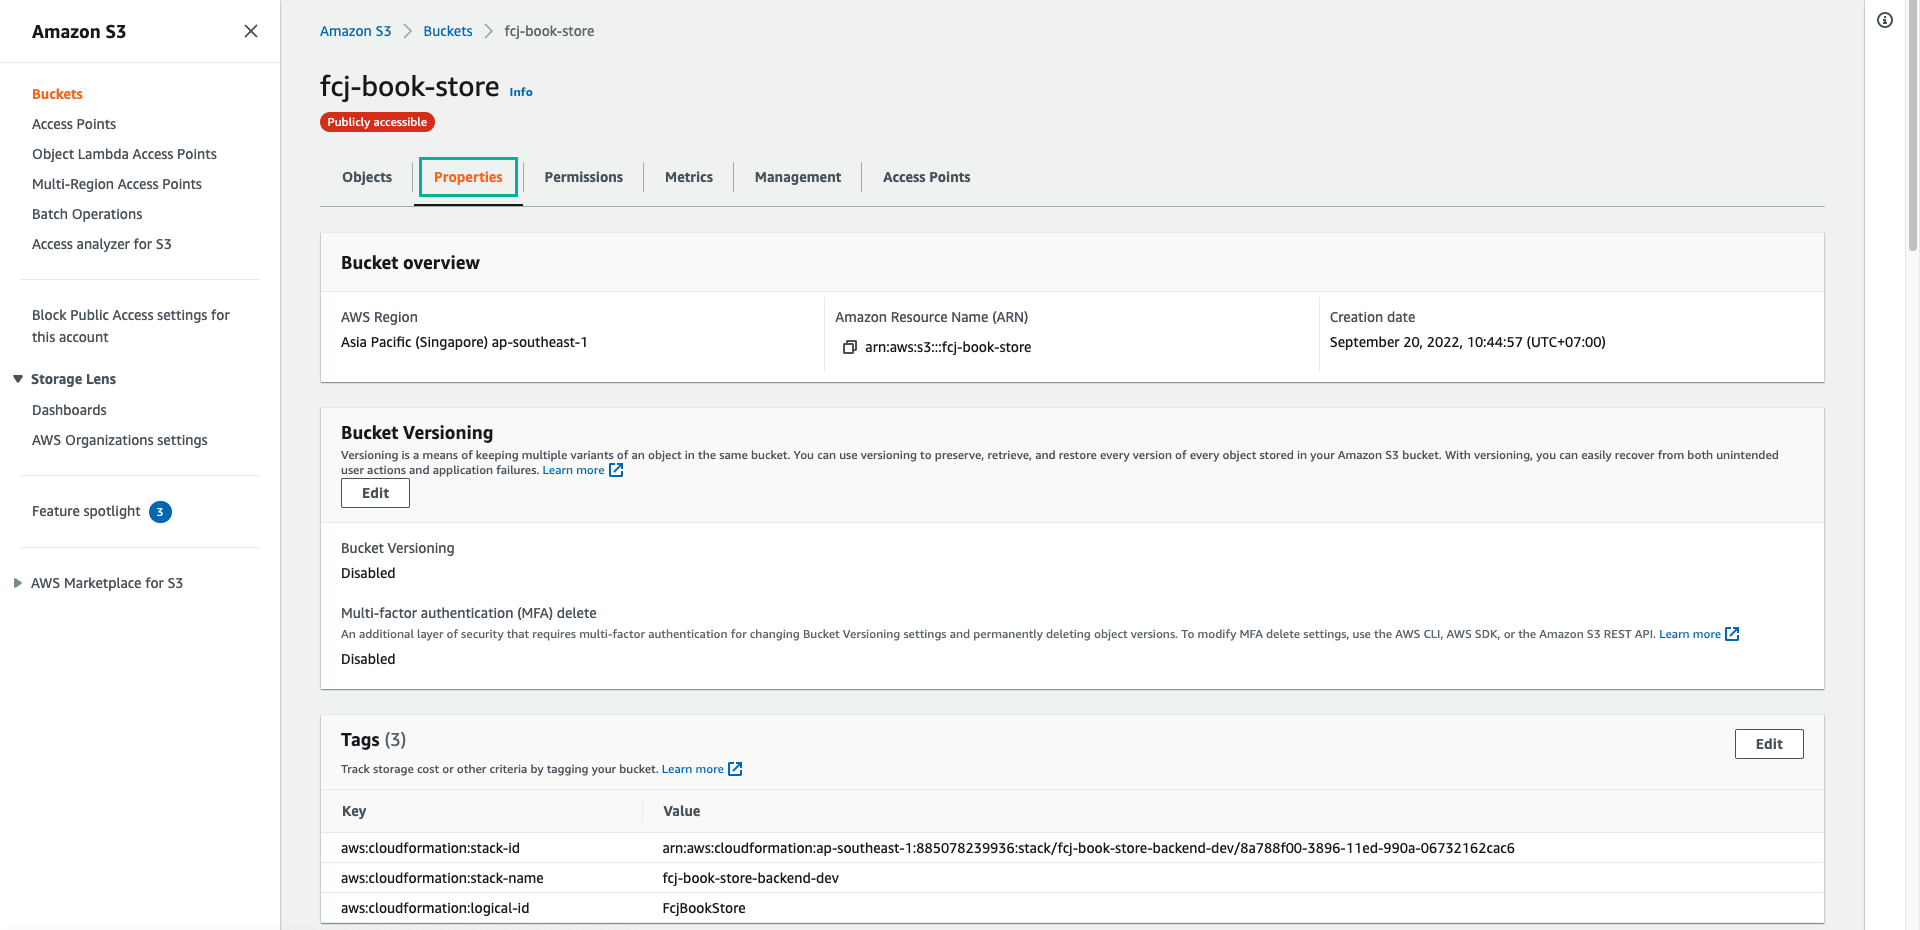Click the Publicly accessible badge

click(x=377, y=122)
